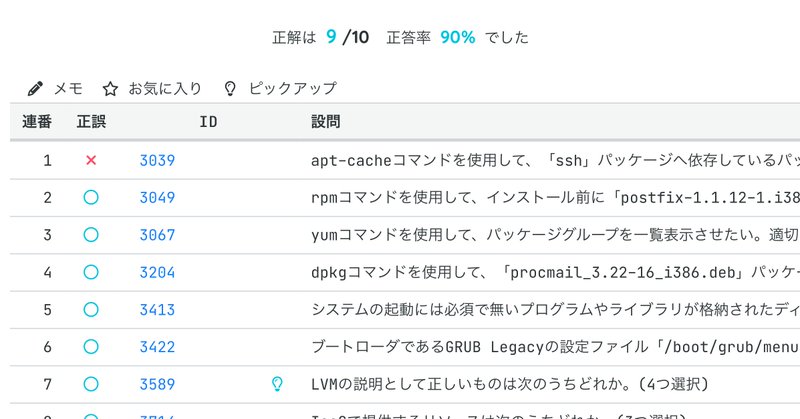The width and height of the screenshot is (800, 419).
Task: Click the pencil memo icon
Action: (x=36, y=88)
